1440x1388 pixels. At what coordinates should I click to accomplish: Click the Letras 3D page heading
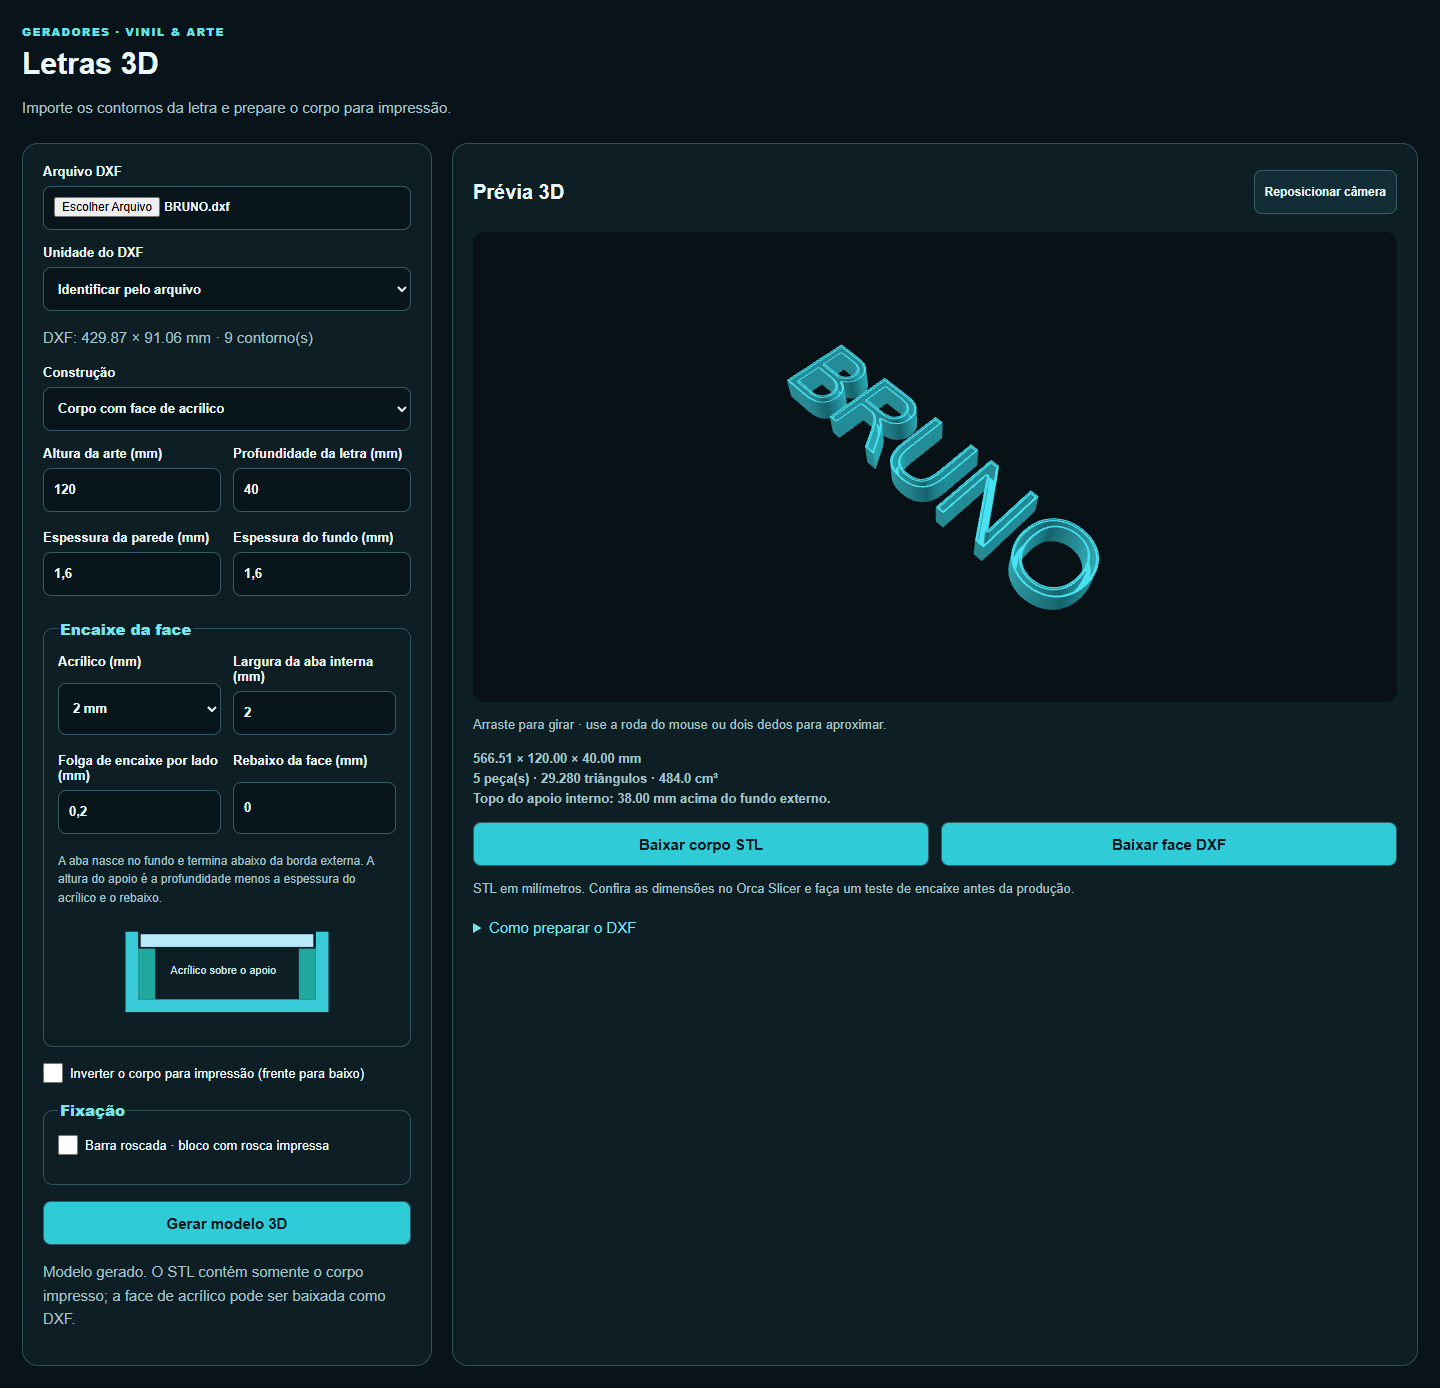point(90,63)
